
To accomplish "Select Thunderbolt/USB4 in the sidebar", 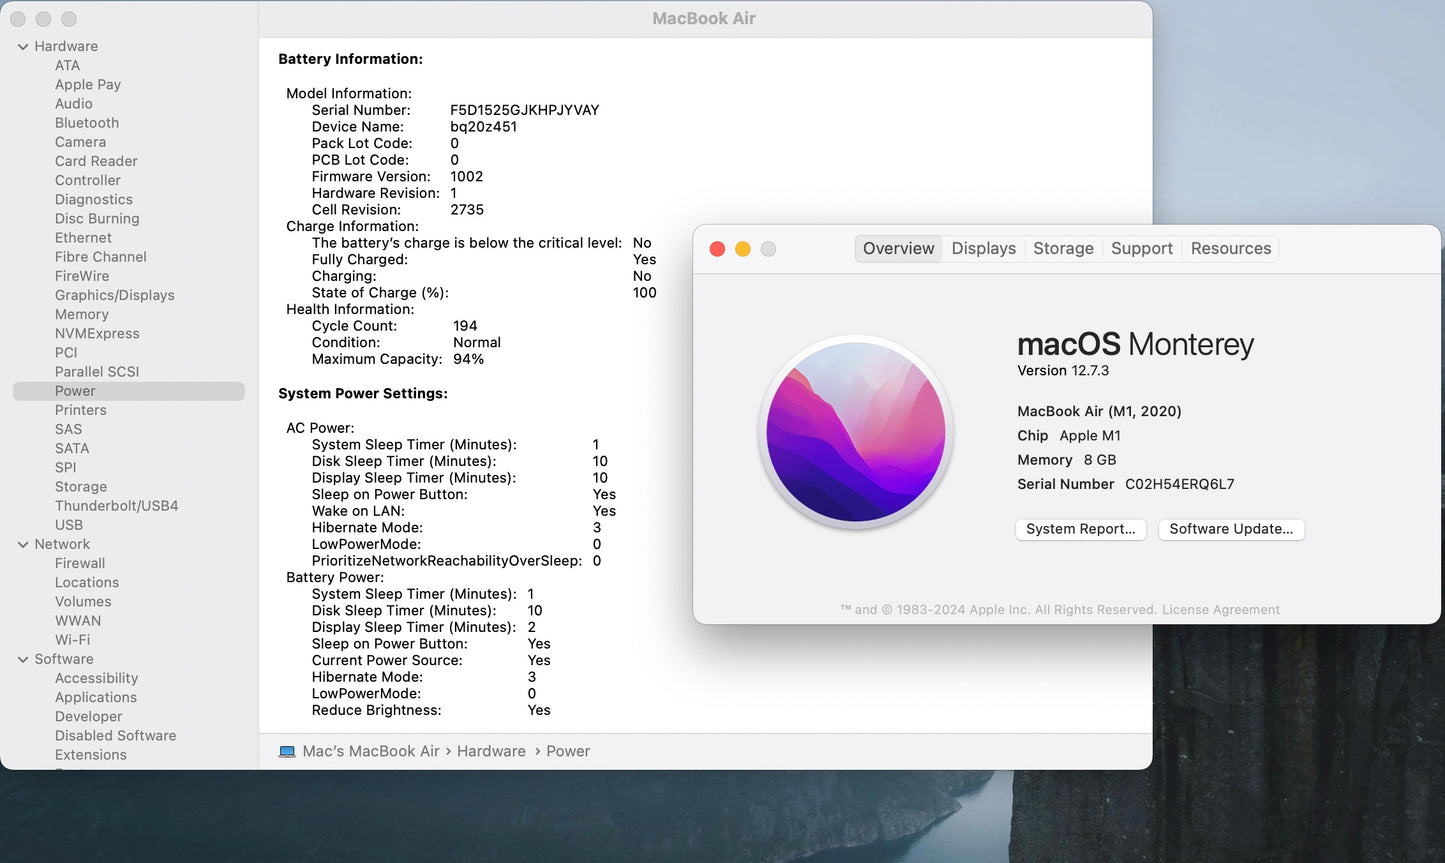I will click(117, 506).
